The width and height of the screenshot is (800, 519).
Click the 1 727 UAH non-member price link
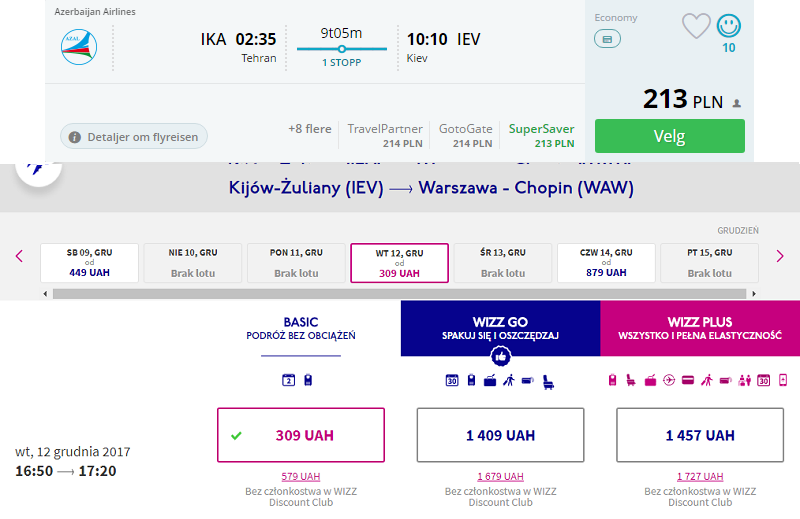point(700,477)
